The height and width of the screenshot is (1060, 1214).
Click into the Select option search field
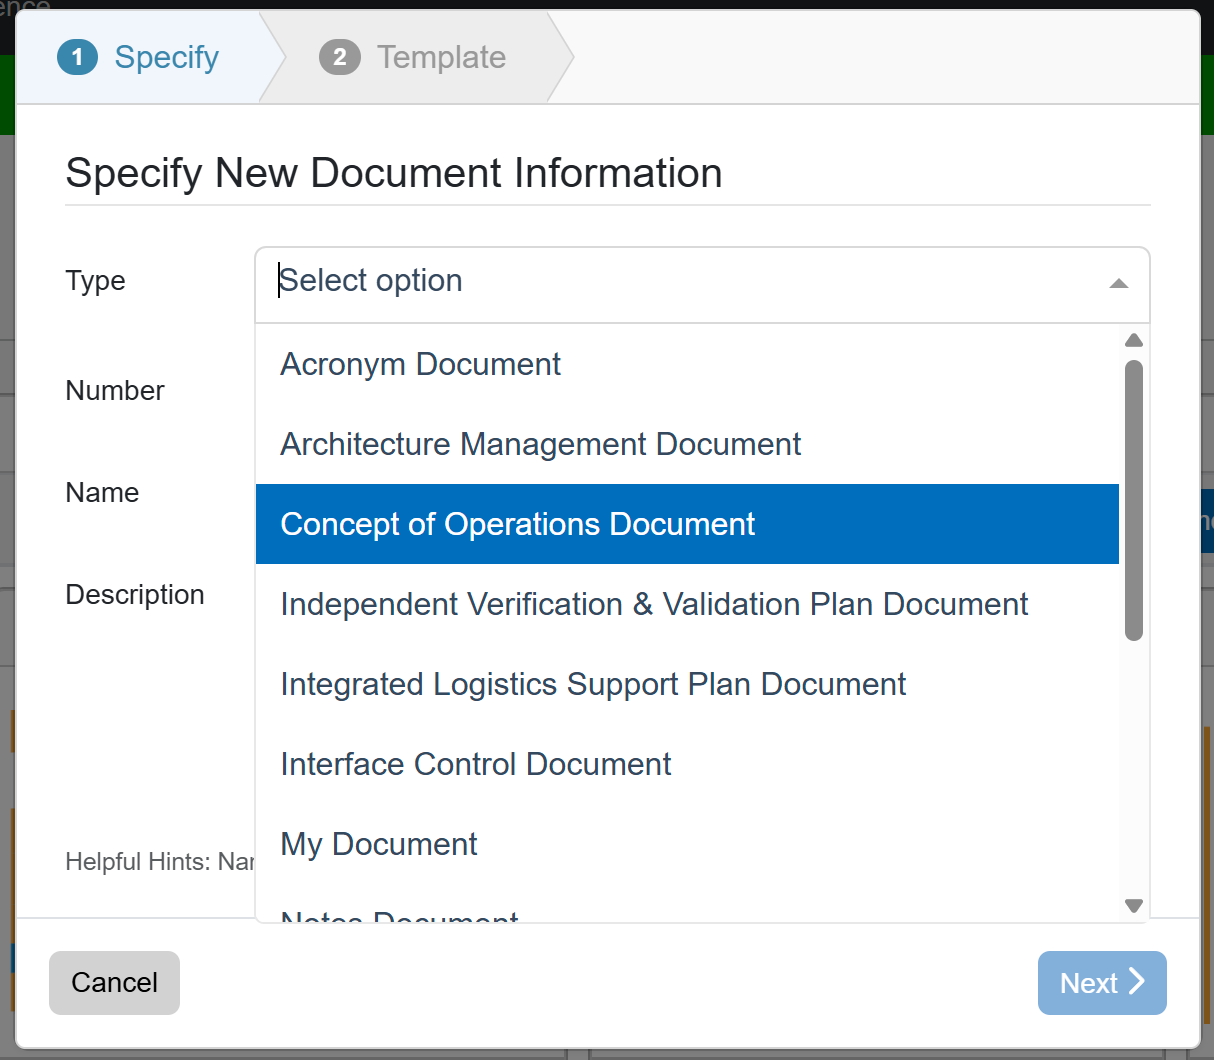click(680, 281)
